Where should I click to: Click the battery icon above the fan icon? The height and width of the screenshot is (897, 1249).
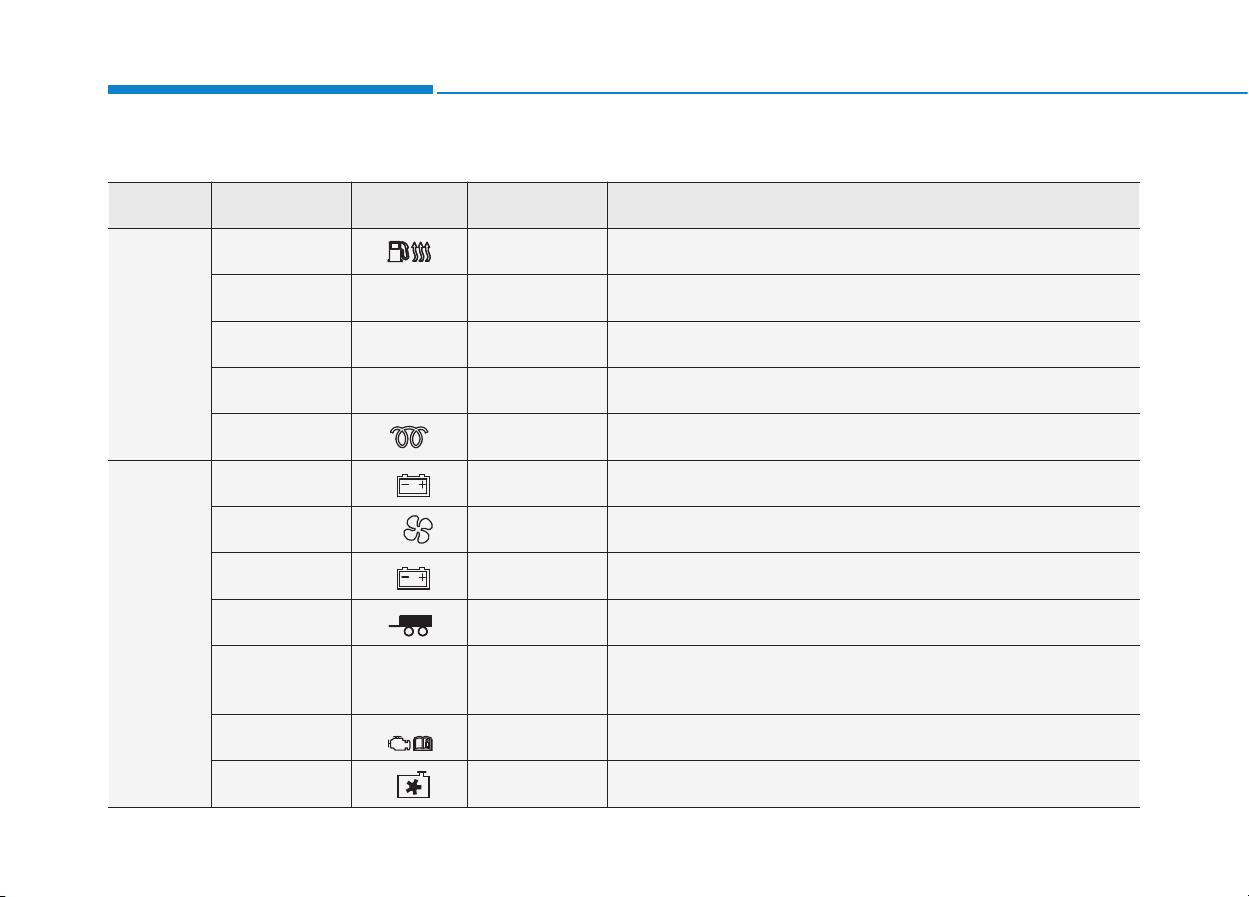pyautogui.click(x=411, y=485)
